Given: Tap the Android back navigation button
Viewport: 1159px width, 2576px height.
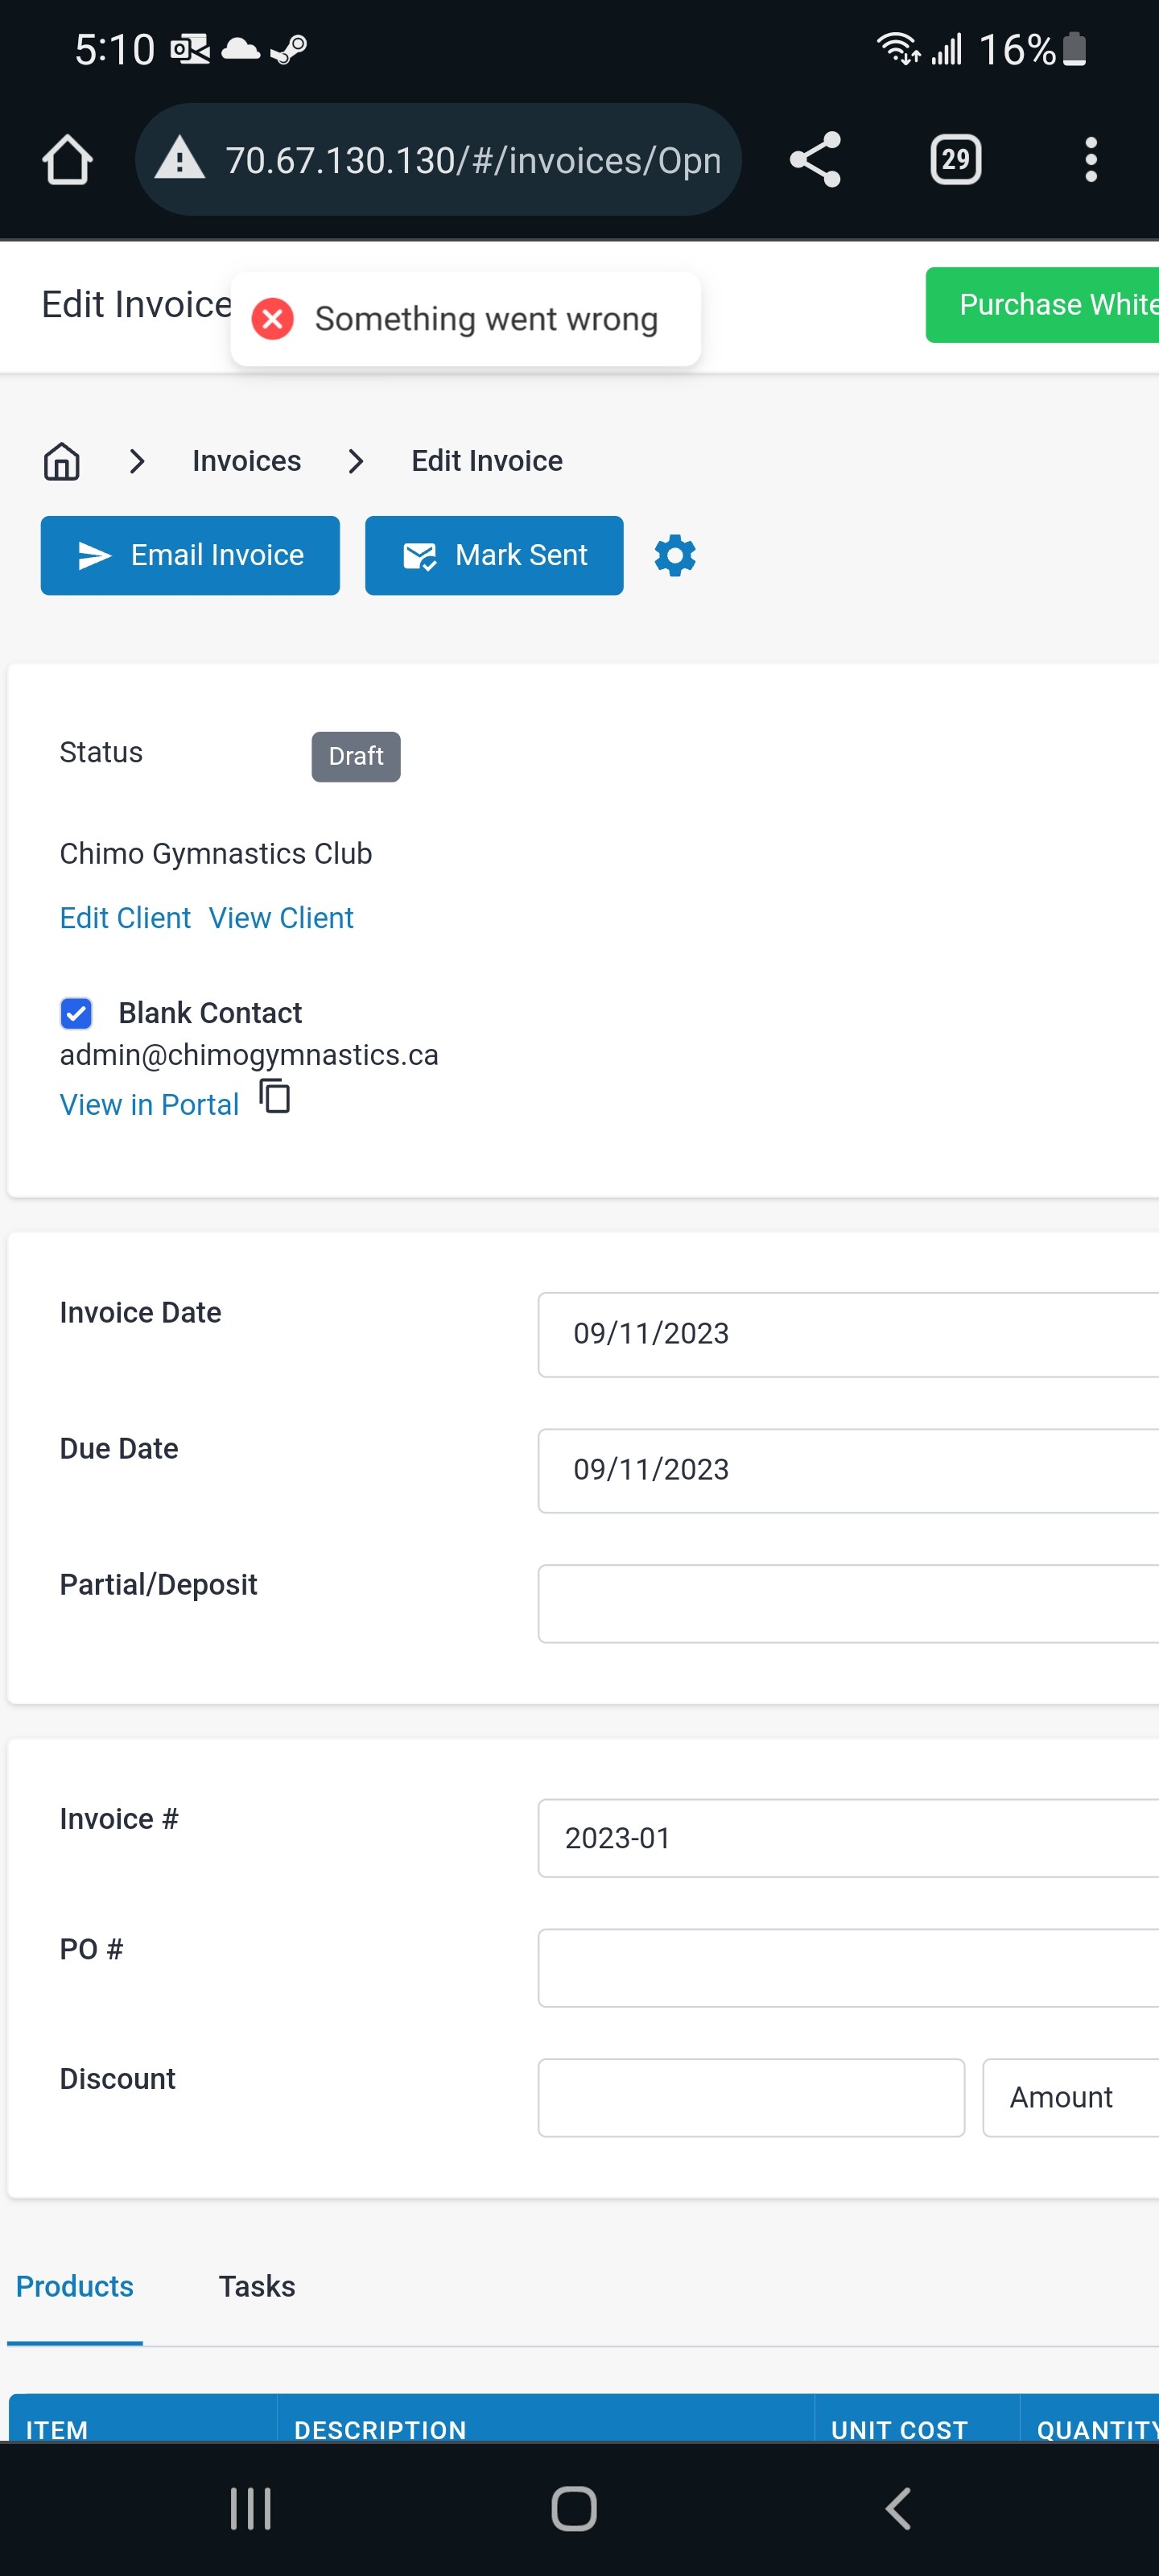Looking at the screenshot, I should click(898, 2508).
